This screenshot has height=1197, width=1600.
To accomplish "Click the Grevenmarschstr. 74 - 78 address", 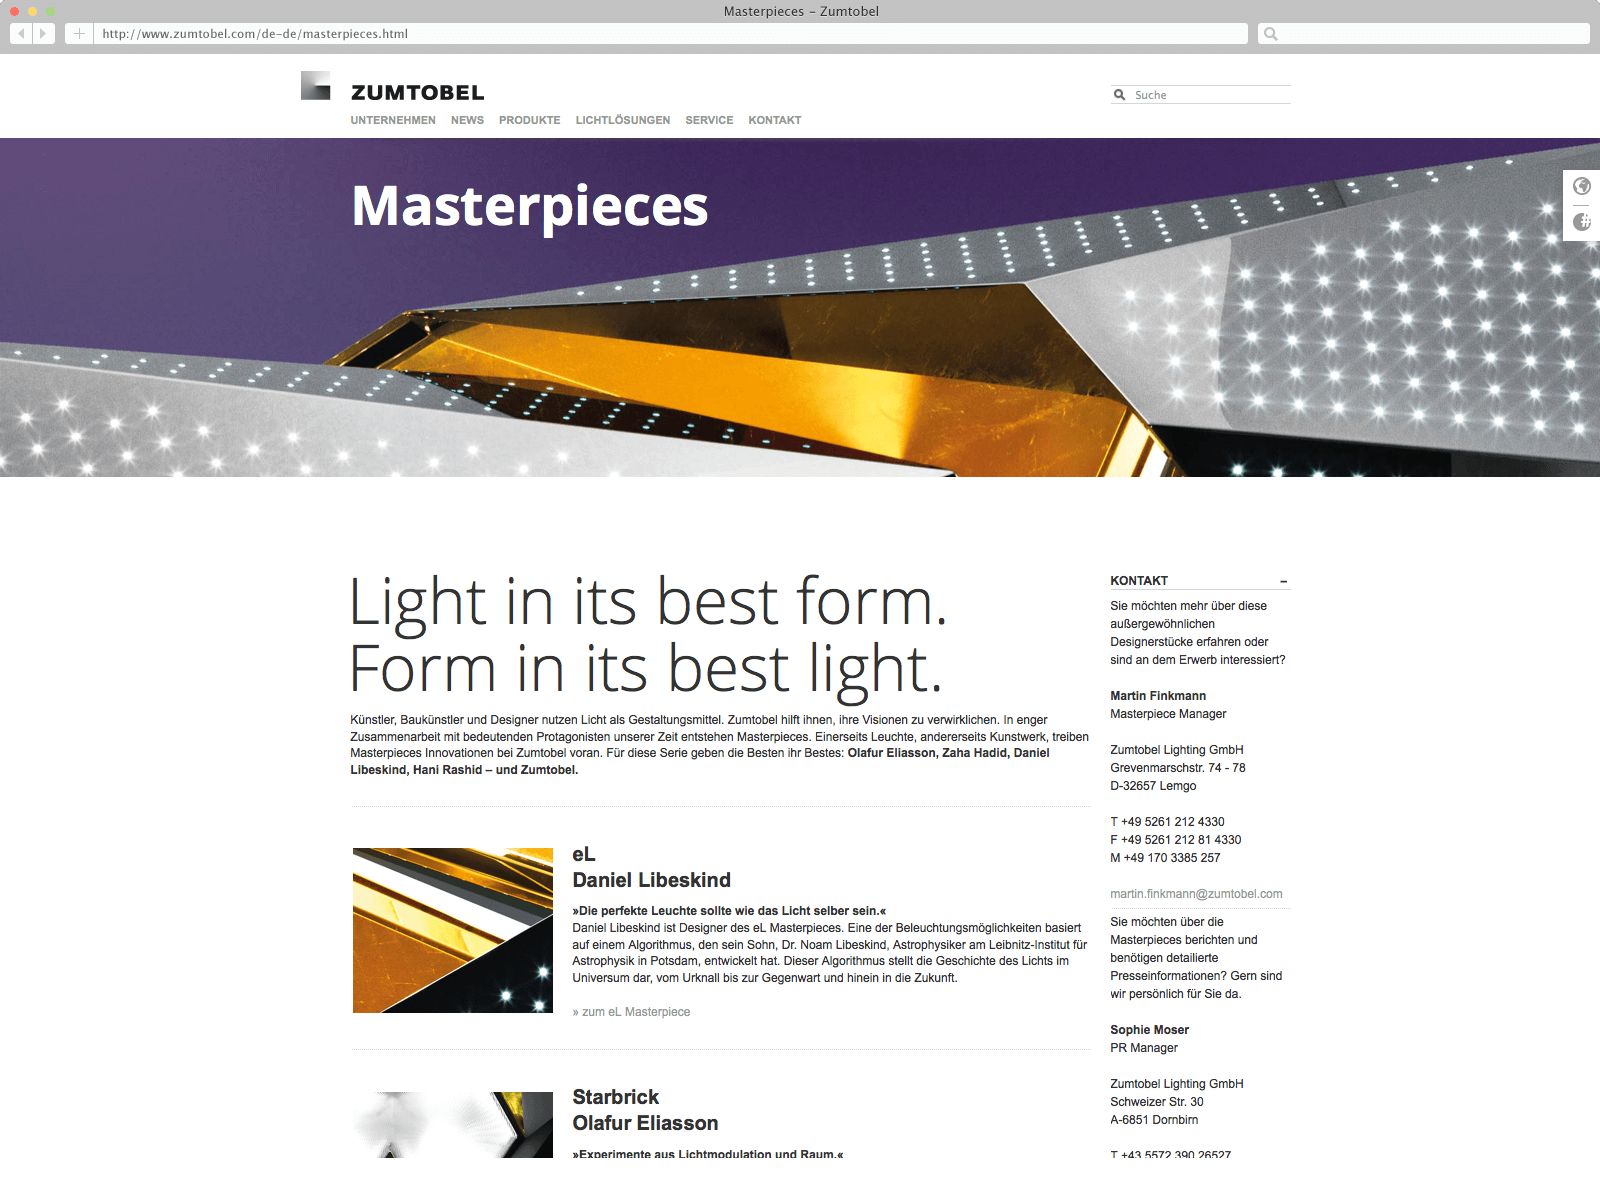I will pos(1178,768).
